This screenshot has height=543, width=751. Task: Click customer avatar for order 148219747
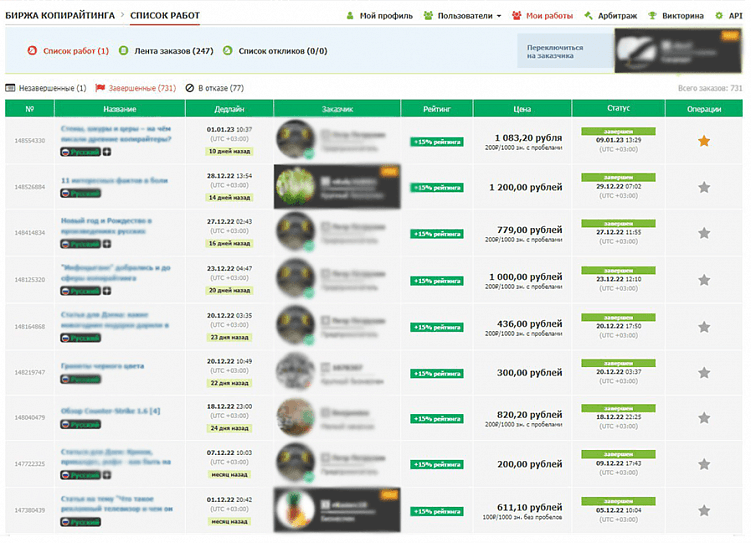(x=296, y=372)
